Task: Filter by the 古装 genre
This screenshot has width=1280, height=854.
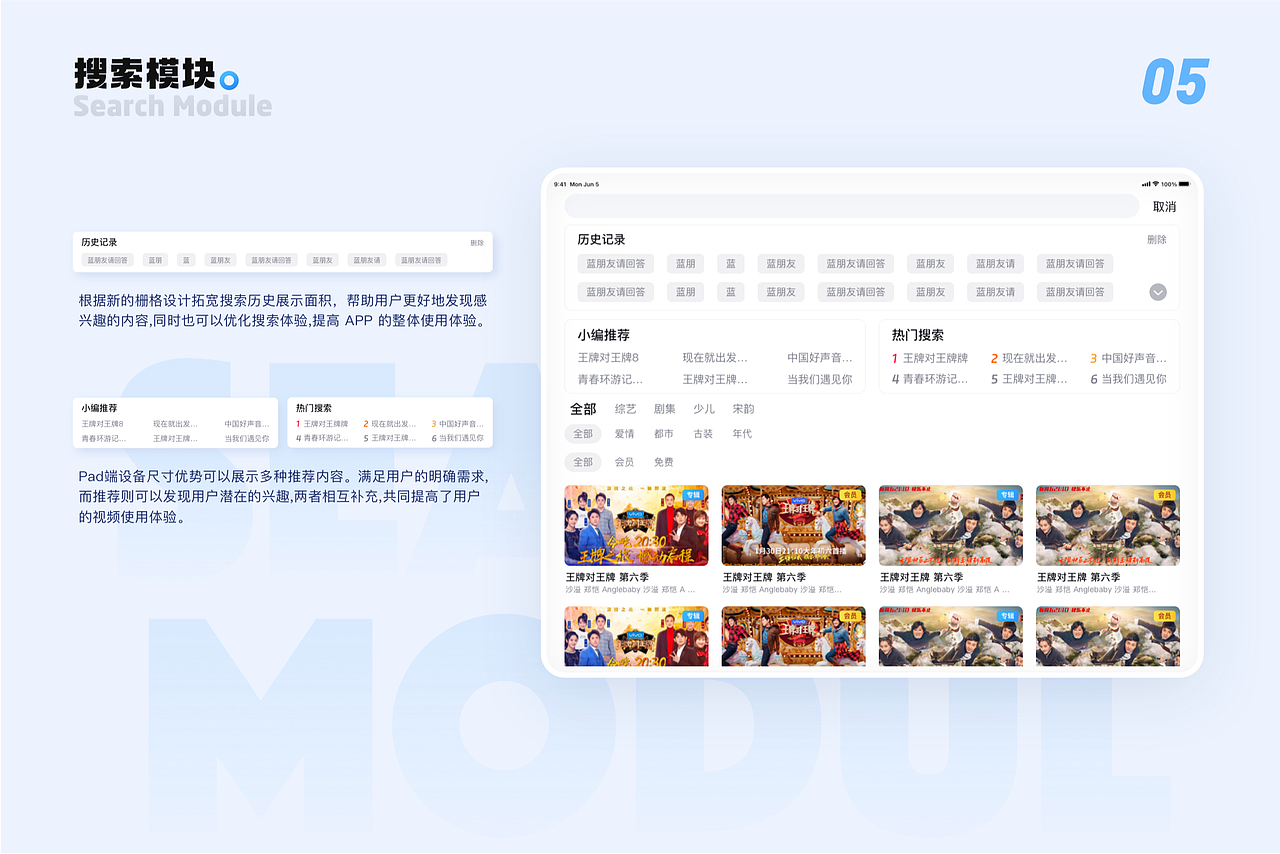Action: pos(703,434)
